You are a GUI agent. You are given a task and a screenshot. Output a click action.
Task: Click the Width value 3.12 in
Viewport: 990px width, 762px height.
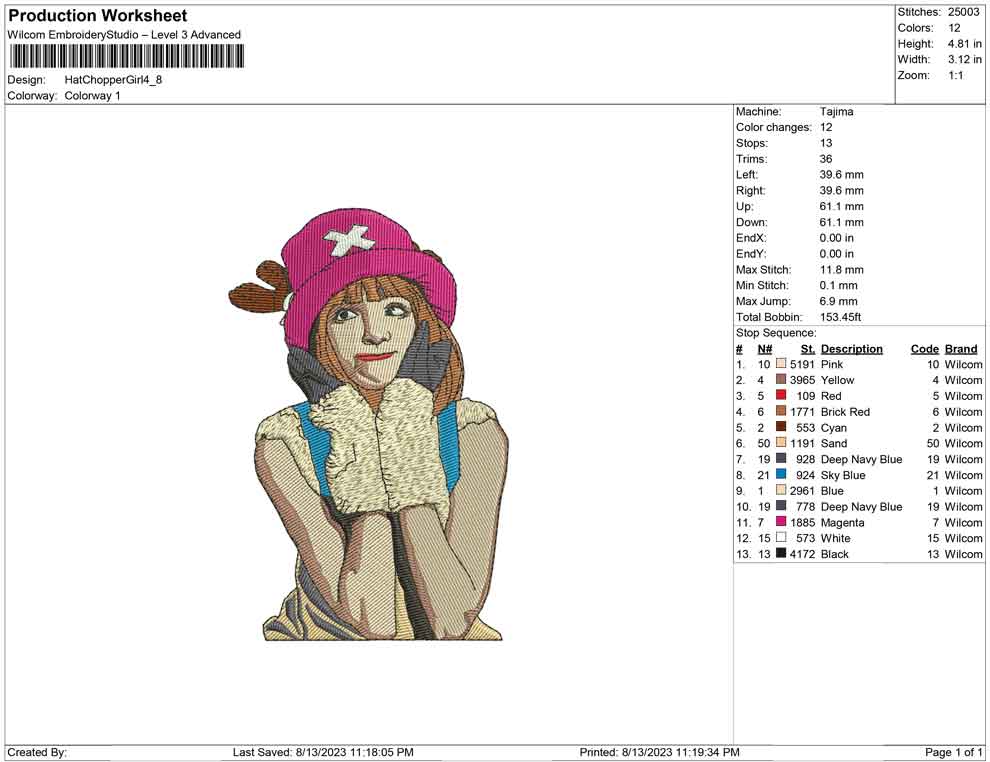pos(964,59)
